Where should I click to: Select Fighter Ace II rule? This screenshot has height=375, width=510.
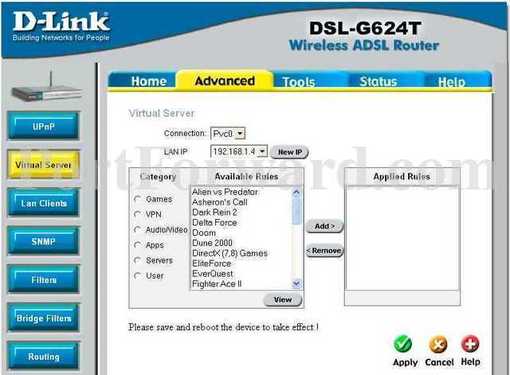(217, 284)
